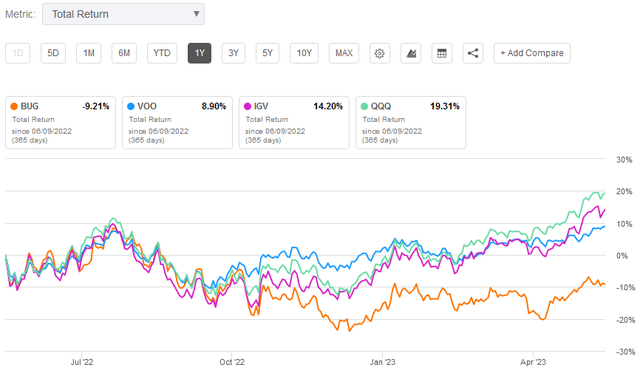Select the active 1Y range button
640x376 pixels.
tap(199, 53)
